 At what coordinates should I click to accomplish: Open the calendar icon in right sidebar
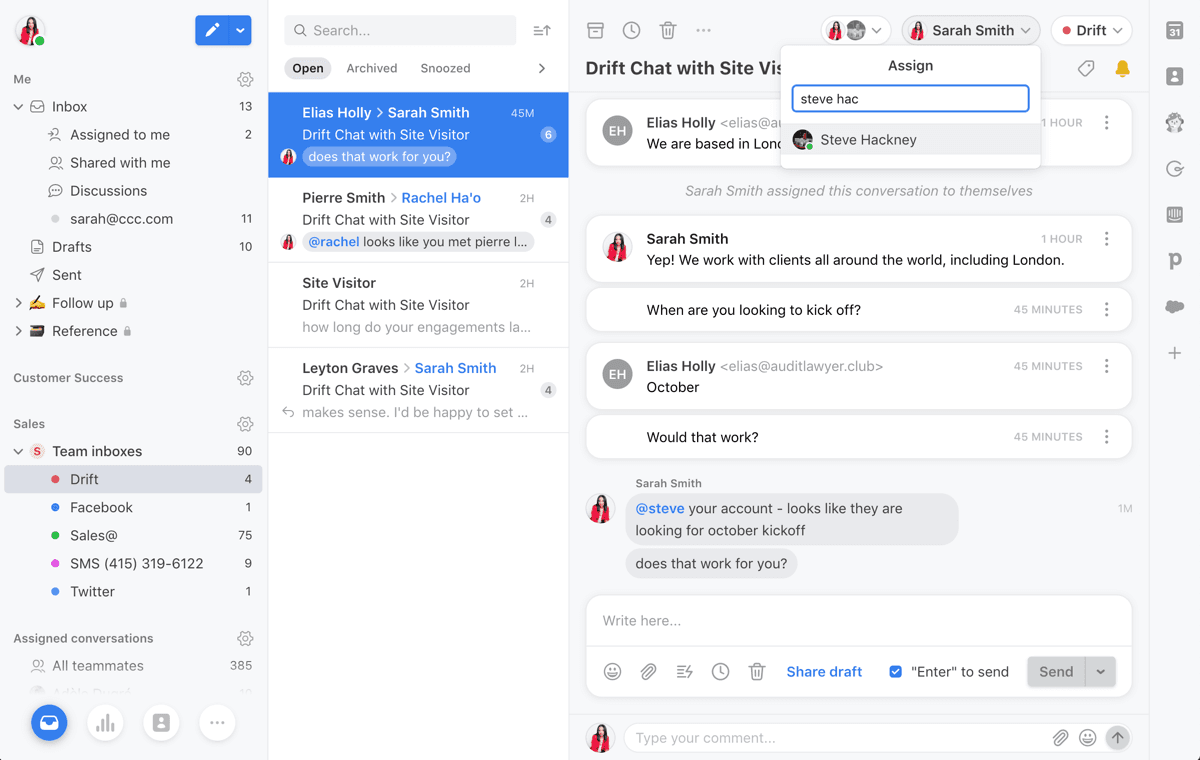[1175, 31]
